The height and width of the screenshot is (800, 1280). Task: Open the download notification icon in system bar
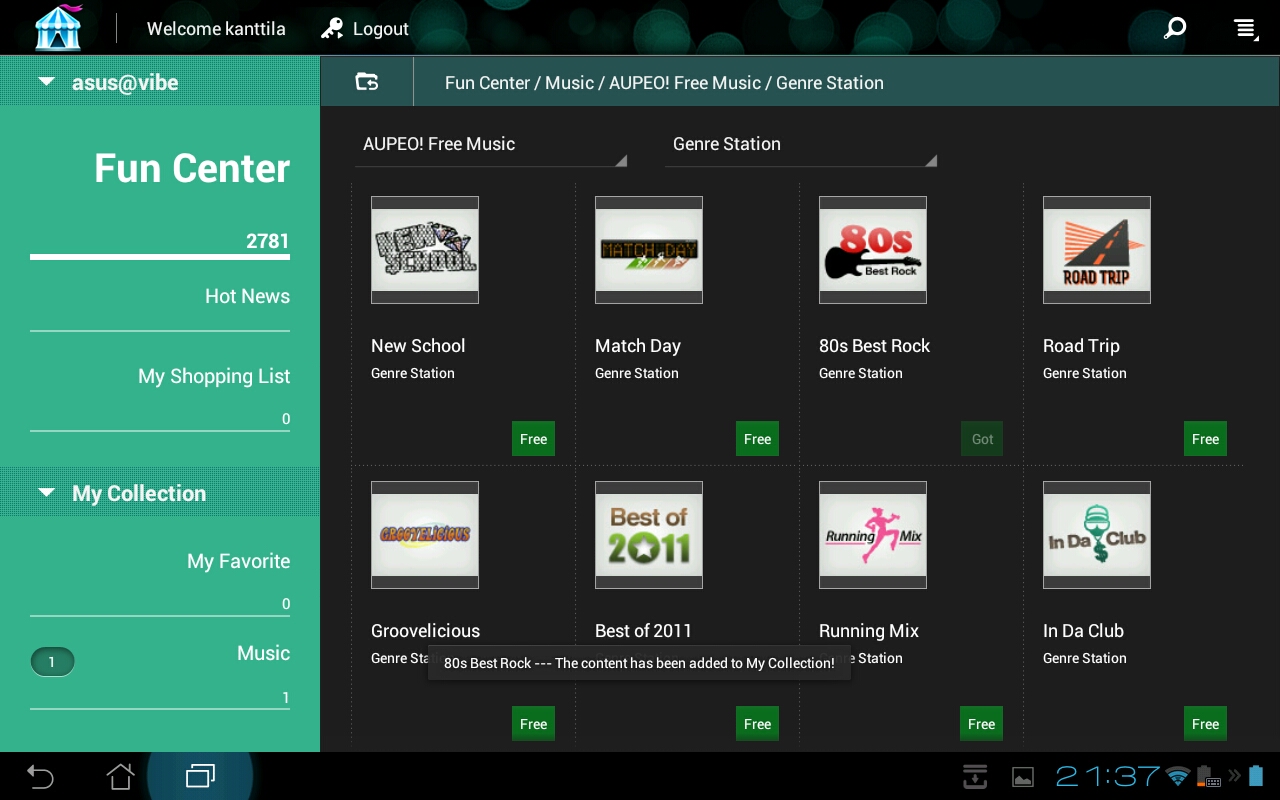tap(975, 776)
